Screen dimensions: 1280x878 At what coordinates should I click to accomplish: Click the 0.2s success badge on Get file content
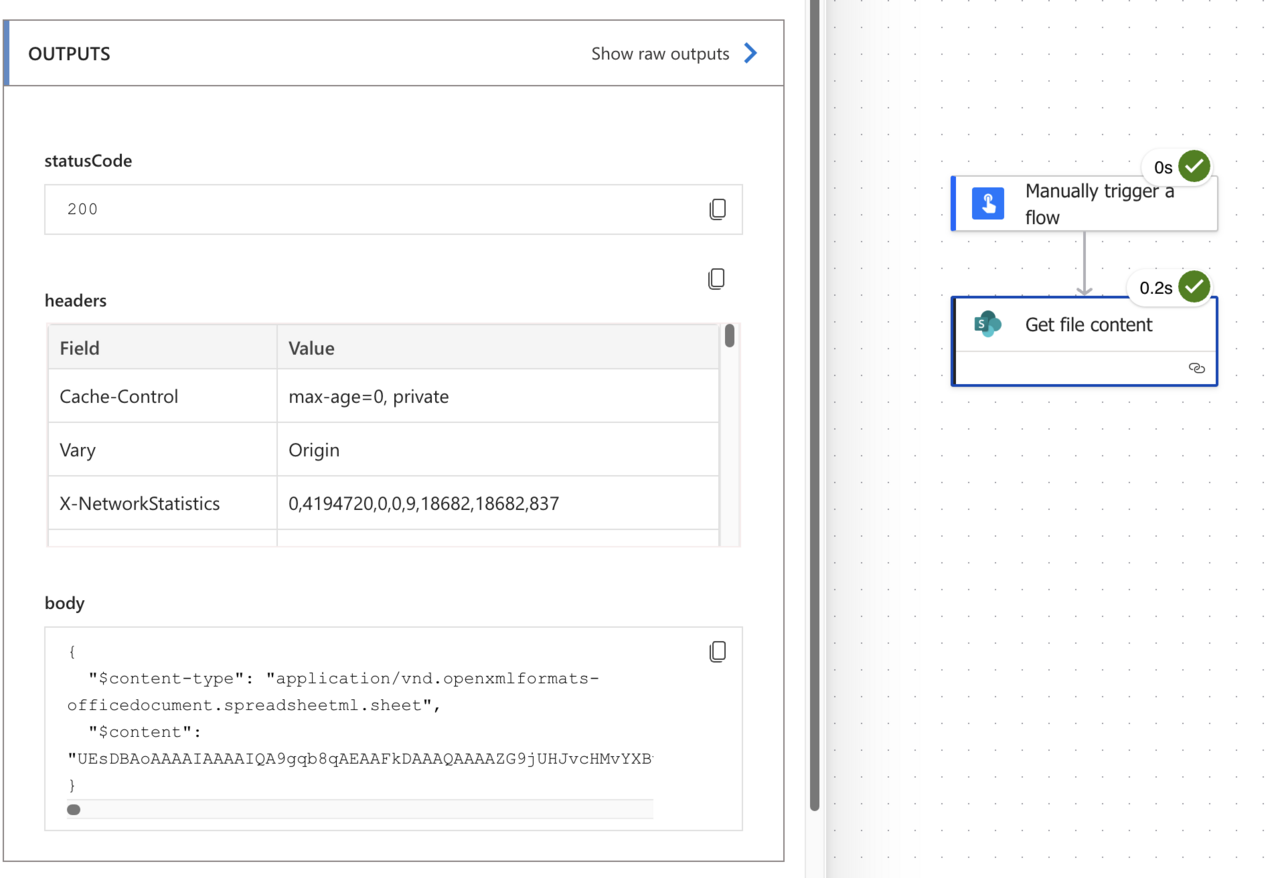click(1169, 287)
